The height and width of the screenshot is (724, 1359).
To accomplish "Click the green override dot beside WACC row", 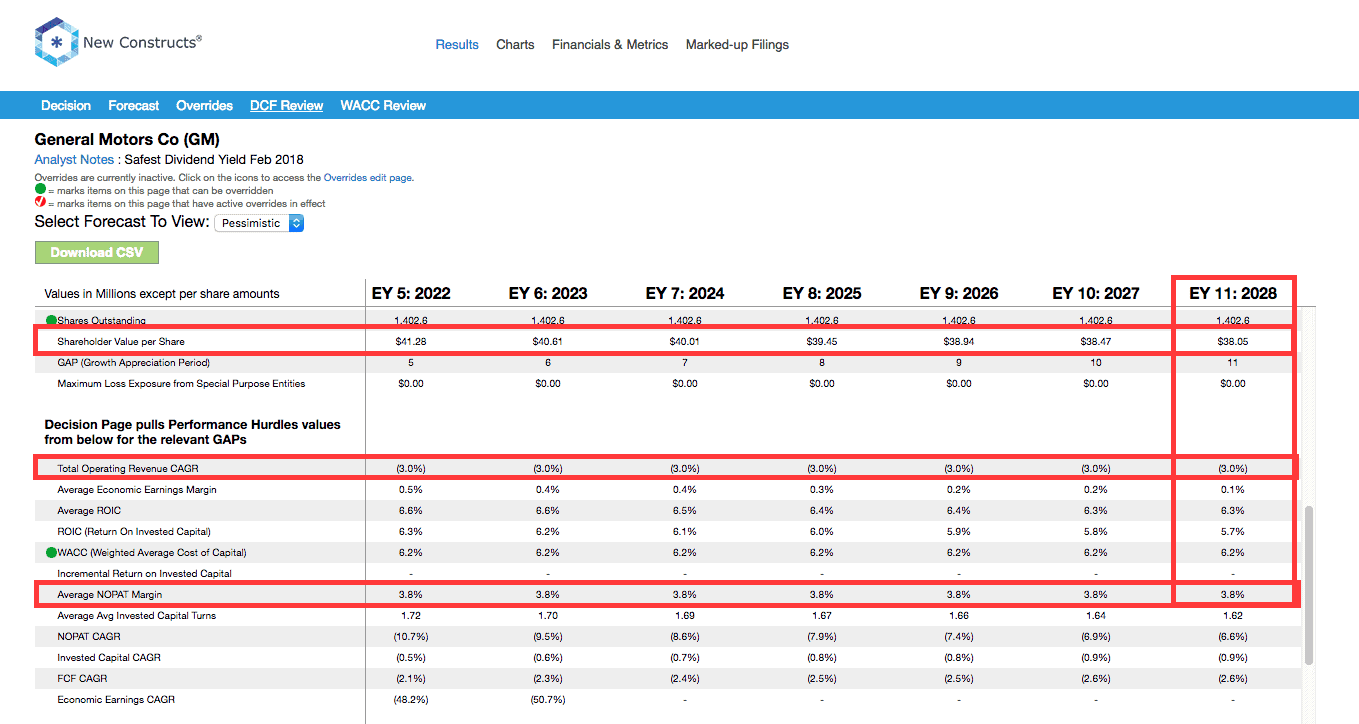I will [x=51, y=552].
